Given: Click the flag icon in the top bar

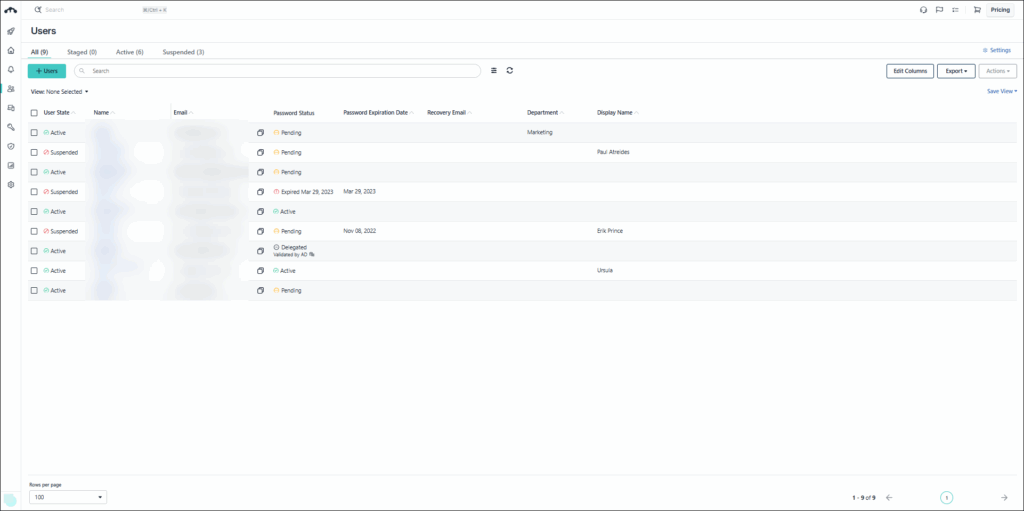Looking at the screenshot, I should [x=939, y=10].
